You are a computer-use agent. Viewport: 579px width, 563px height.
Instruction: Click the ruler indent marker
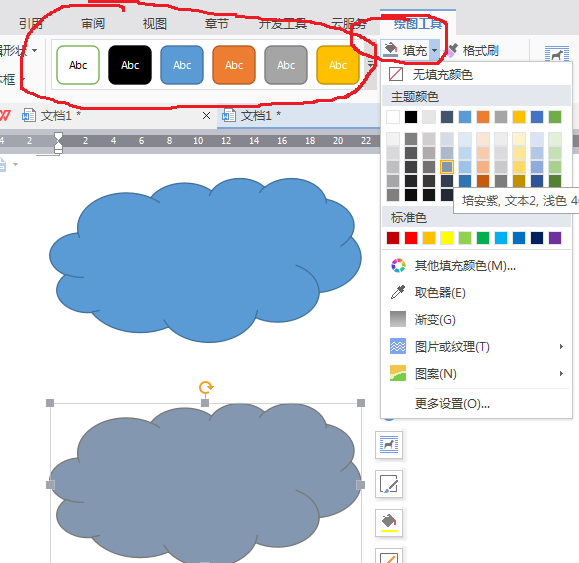click(x=58, y=143)
